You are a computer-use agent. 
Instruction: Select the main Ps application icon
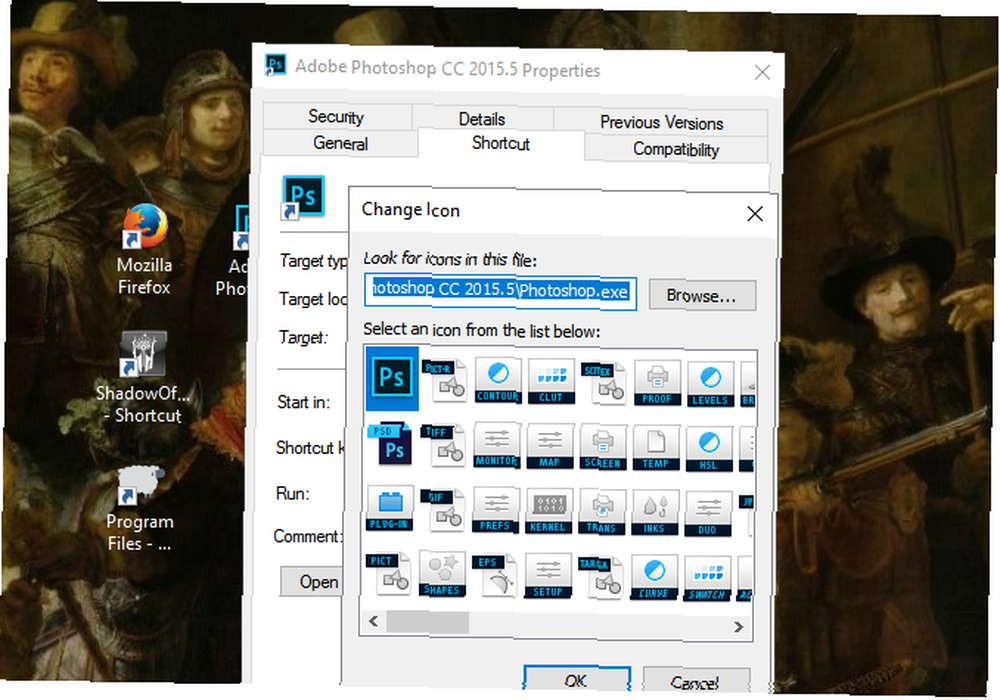tap(392, 378)
